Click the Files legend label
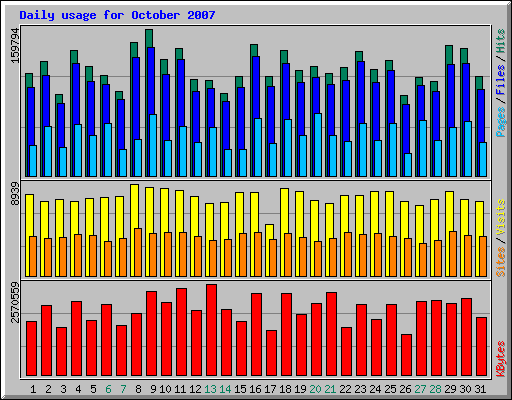 (x=501, y=80)
